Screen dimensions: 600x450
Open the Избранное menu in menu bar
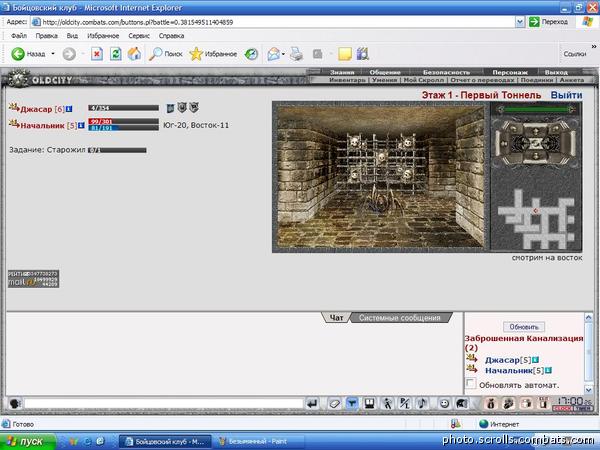103,36
